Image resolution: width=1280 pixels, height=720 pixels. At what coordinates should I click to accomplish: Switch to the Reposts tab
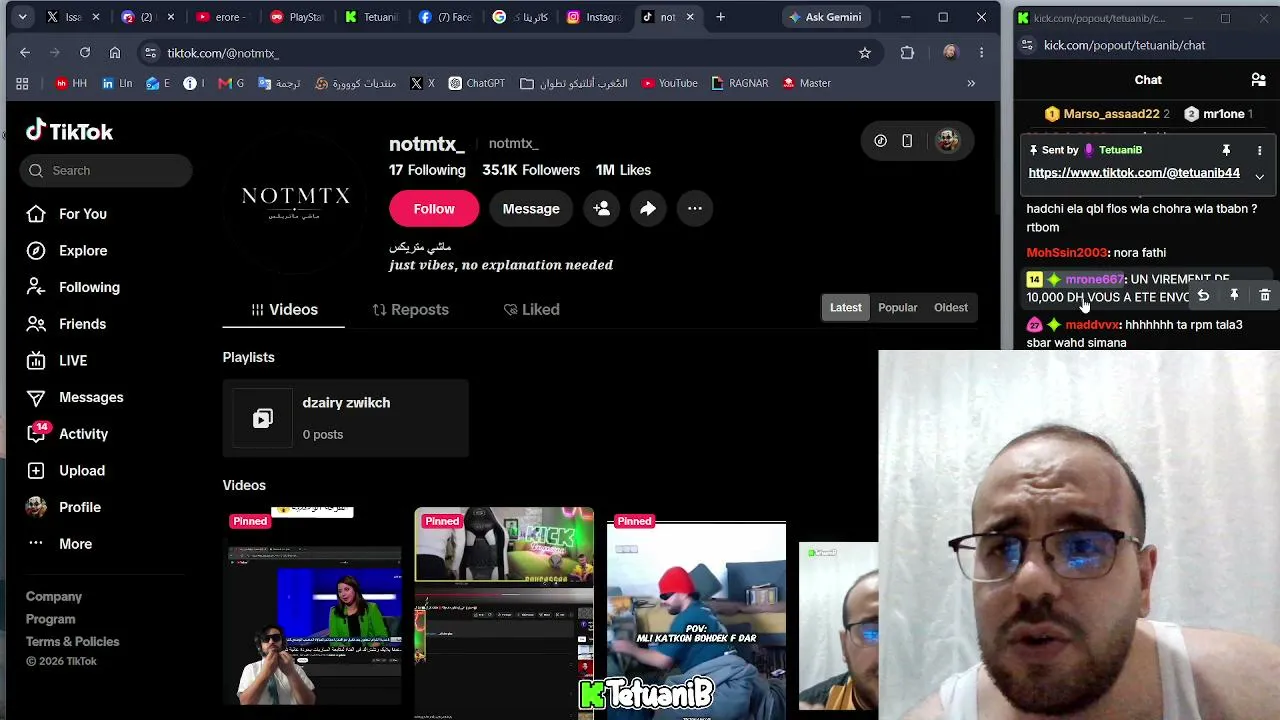410,310
